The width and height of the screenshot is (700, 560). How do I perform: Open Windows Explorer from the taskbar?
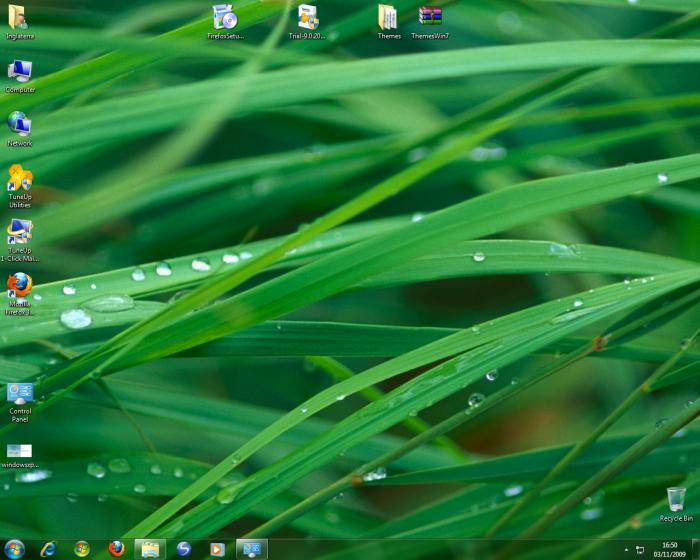pyautogui.click(x=150, y=548)
